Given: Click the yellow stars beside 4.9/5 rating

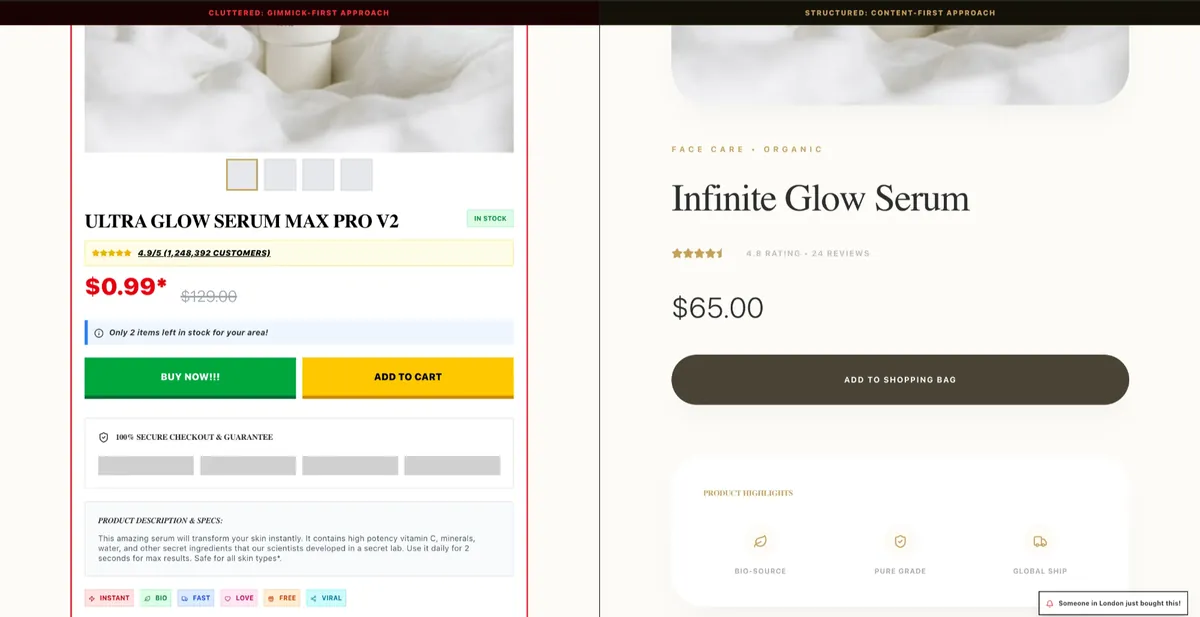Looking at the screenshot, I should pos(111,253).
